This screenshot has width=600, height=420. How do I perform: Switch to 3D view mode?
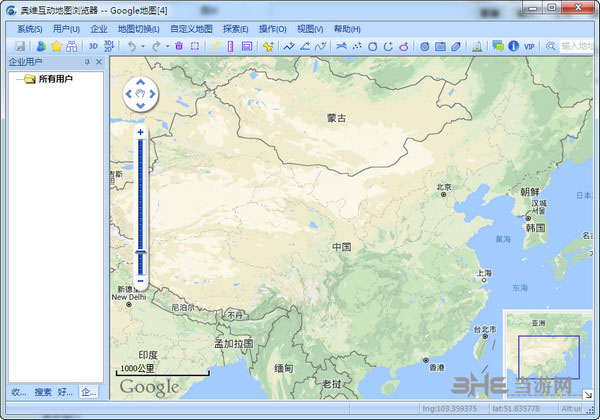(93, 46)
